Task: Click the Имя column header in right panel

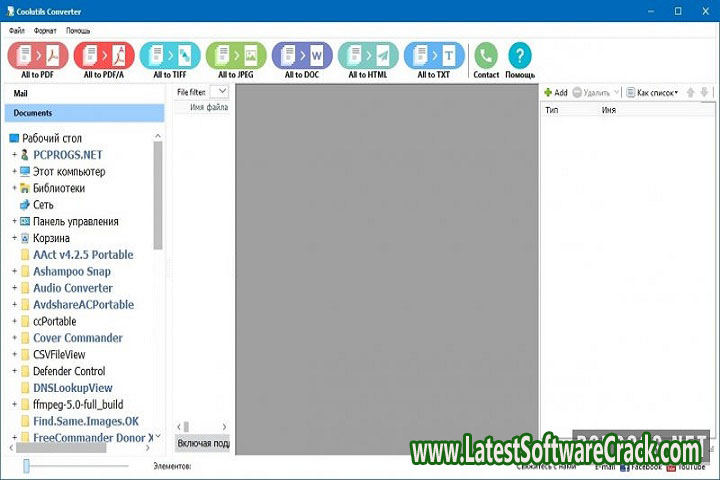Action: coord(608,110)
